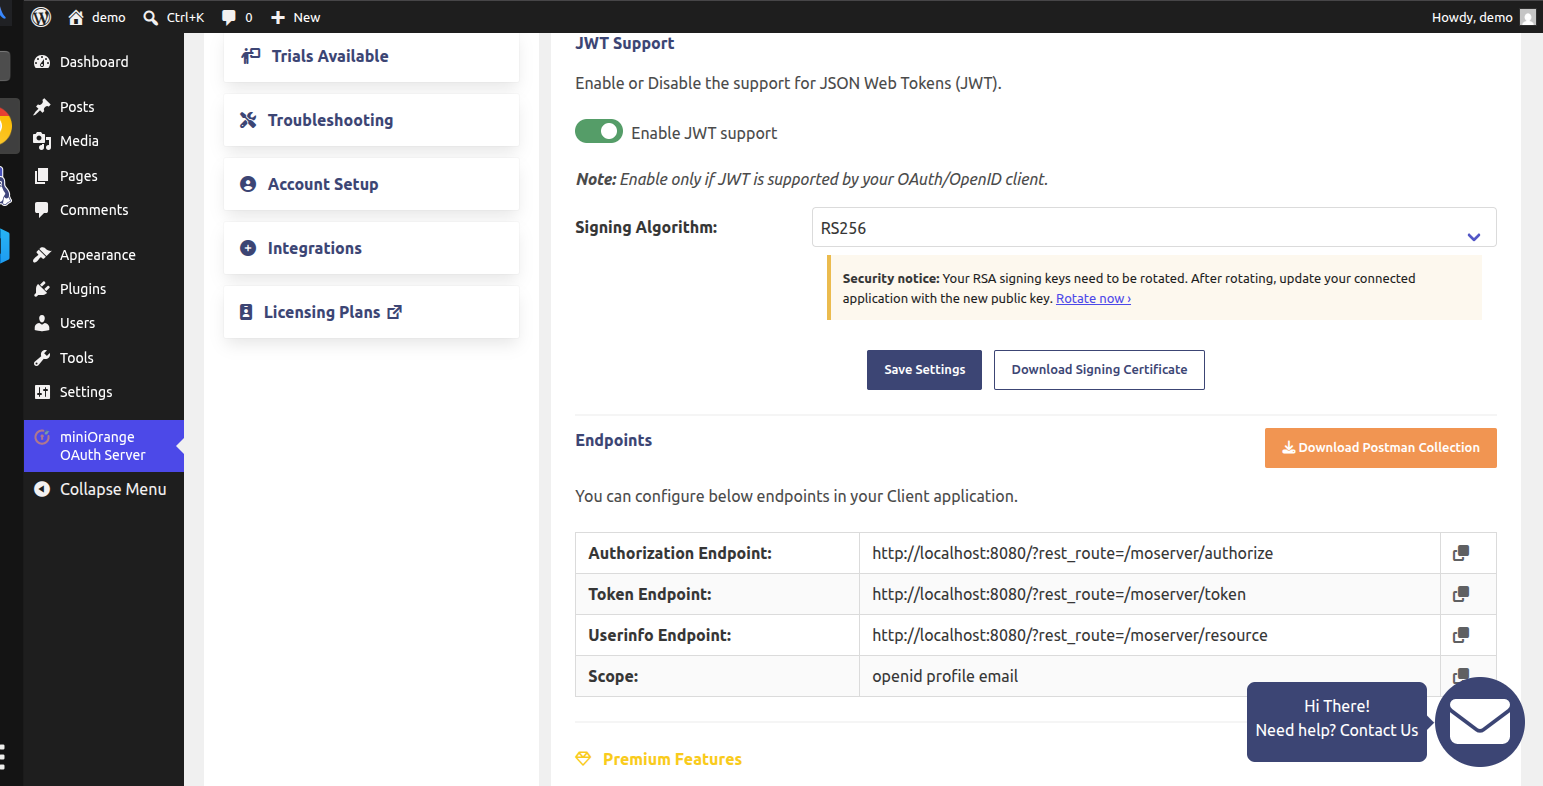Click the Userinfo Endpoint label
The width and height of the screenshot is (1543, 786).
coord(660,635)
